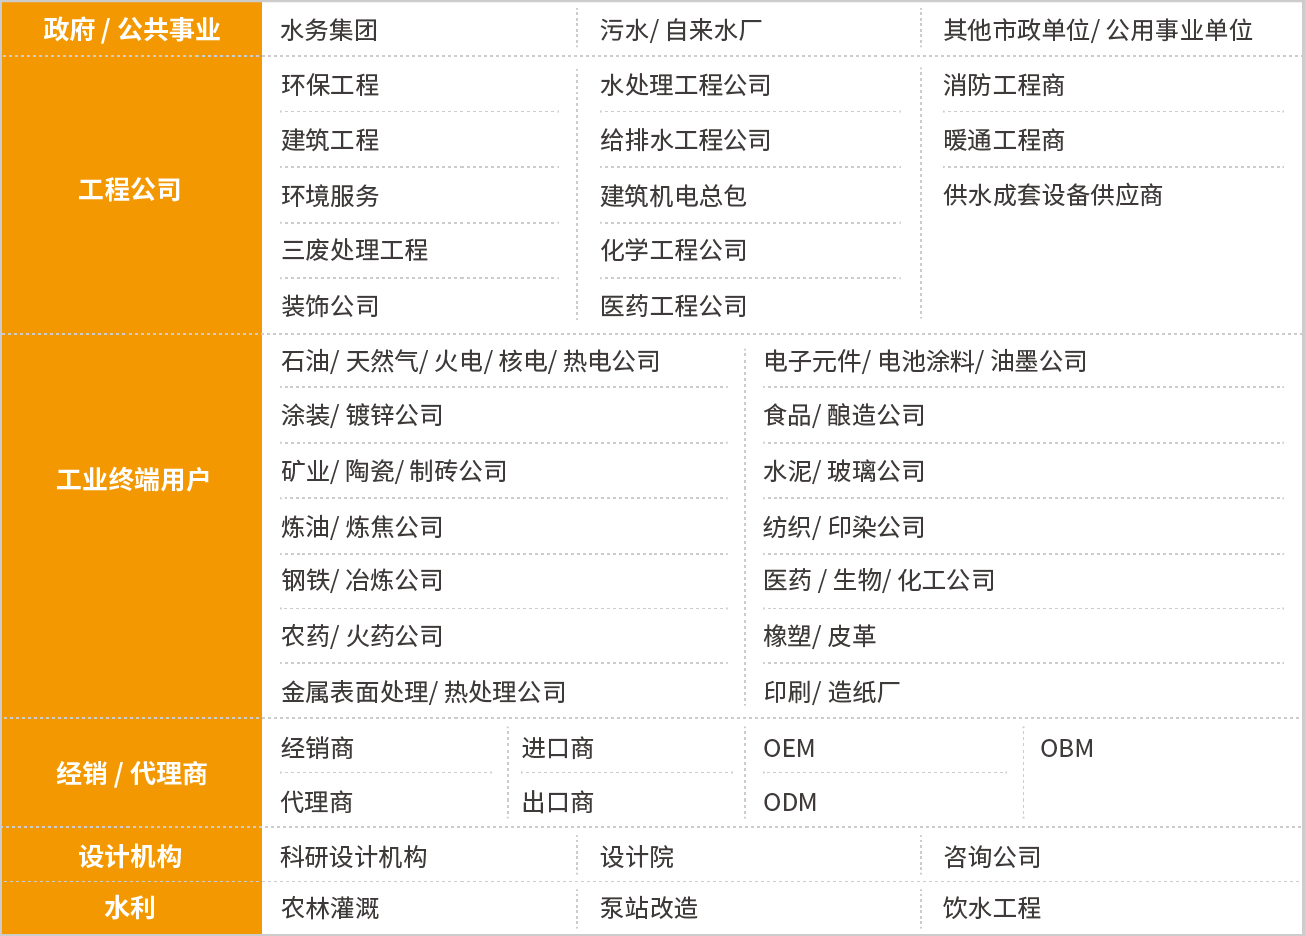The image size is (1305, 936).
Task: Click 环保工程 in the list
Action: 330,86
